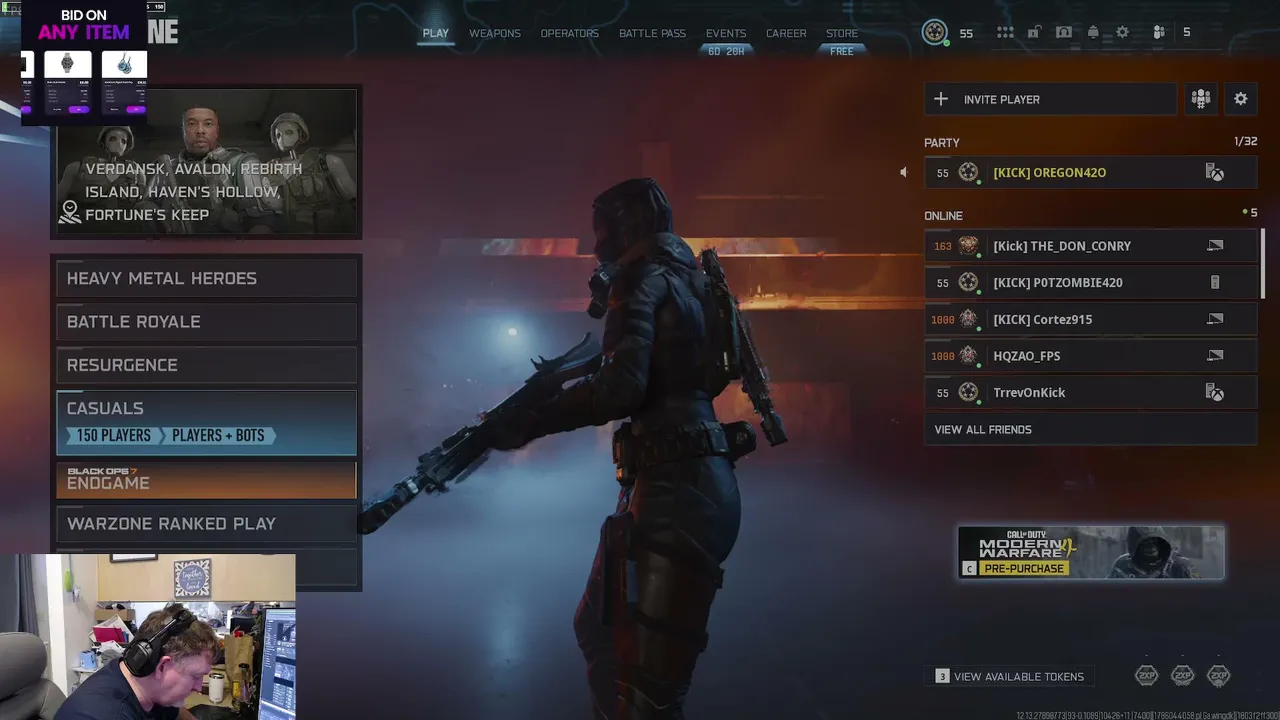Image resolution: width=1280 pixels, height=720 pixels.
Task: Click platform icon on P0TZOMBIE420 row
Action: (1215, 282)
